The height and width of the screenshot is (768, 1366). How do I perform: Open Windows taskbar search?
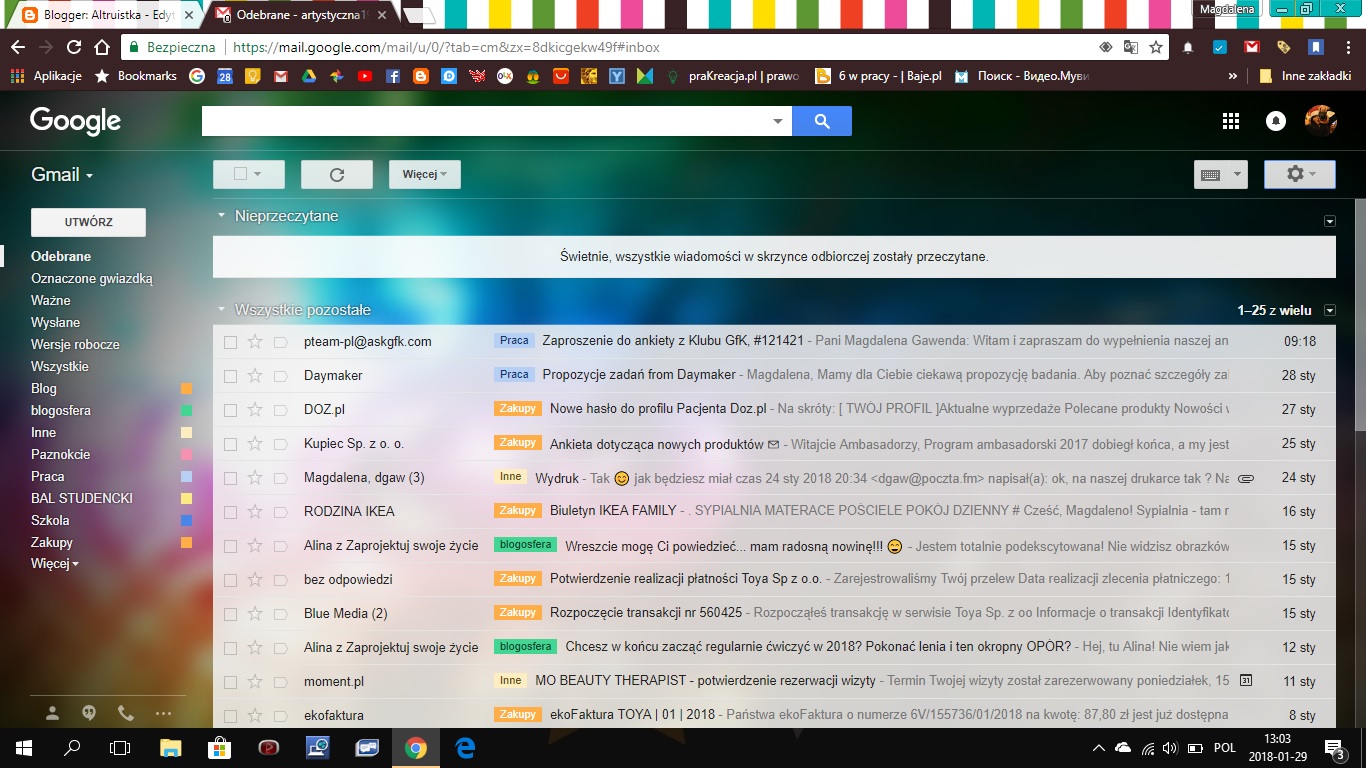tap(72, 747)
